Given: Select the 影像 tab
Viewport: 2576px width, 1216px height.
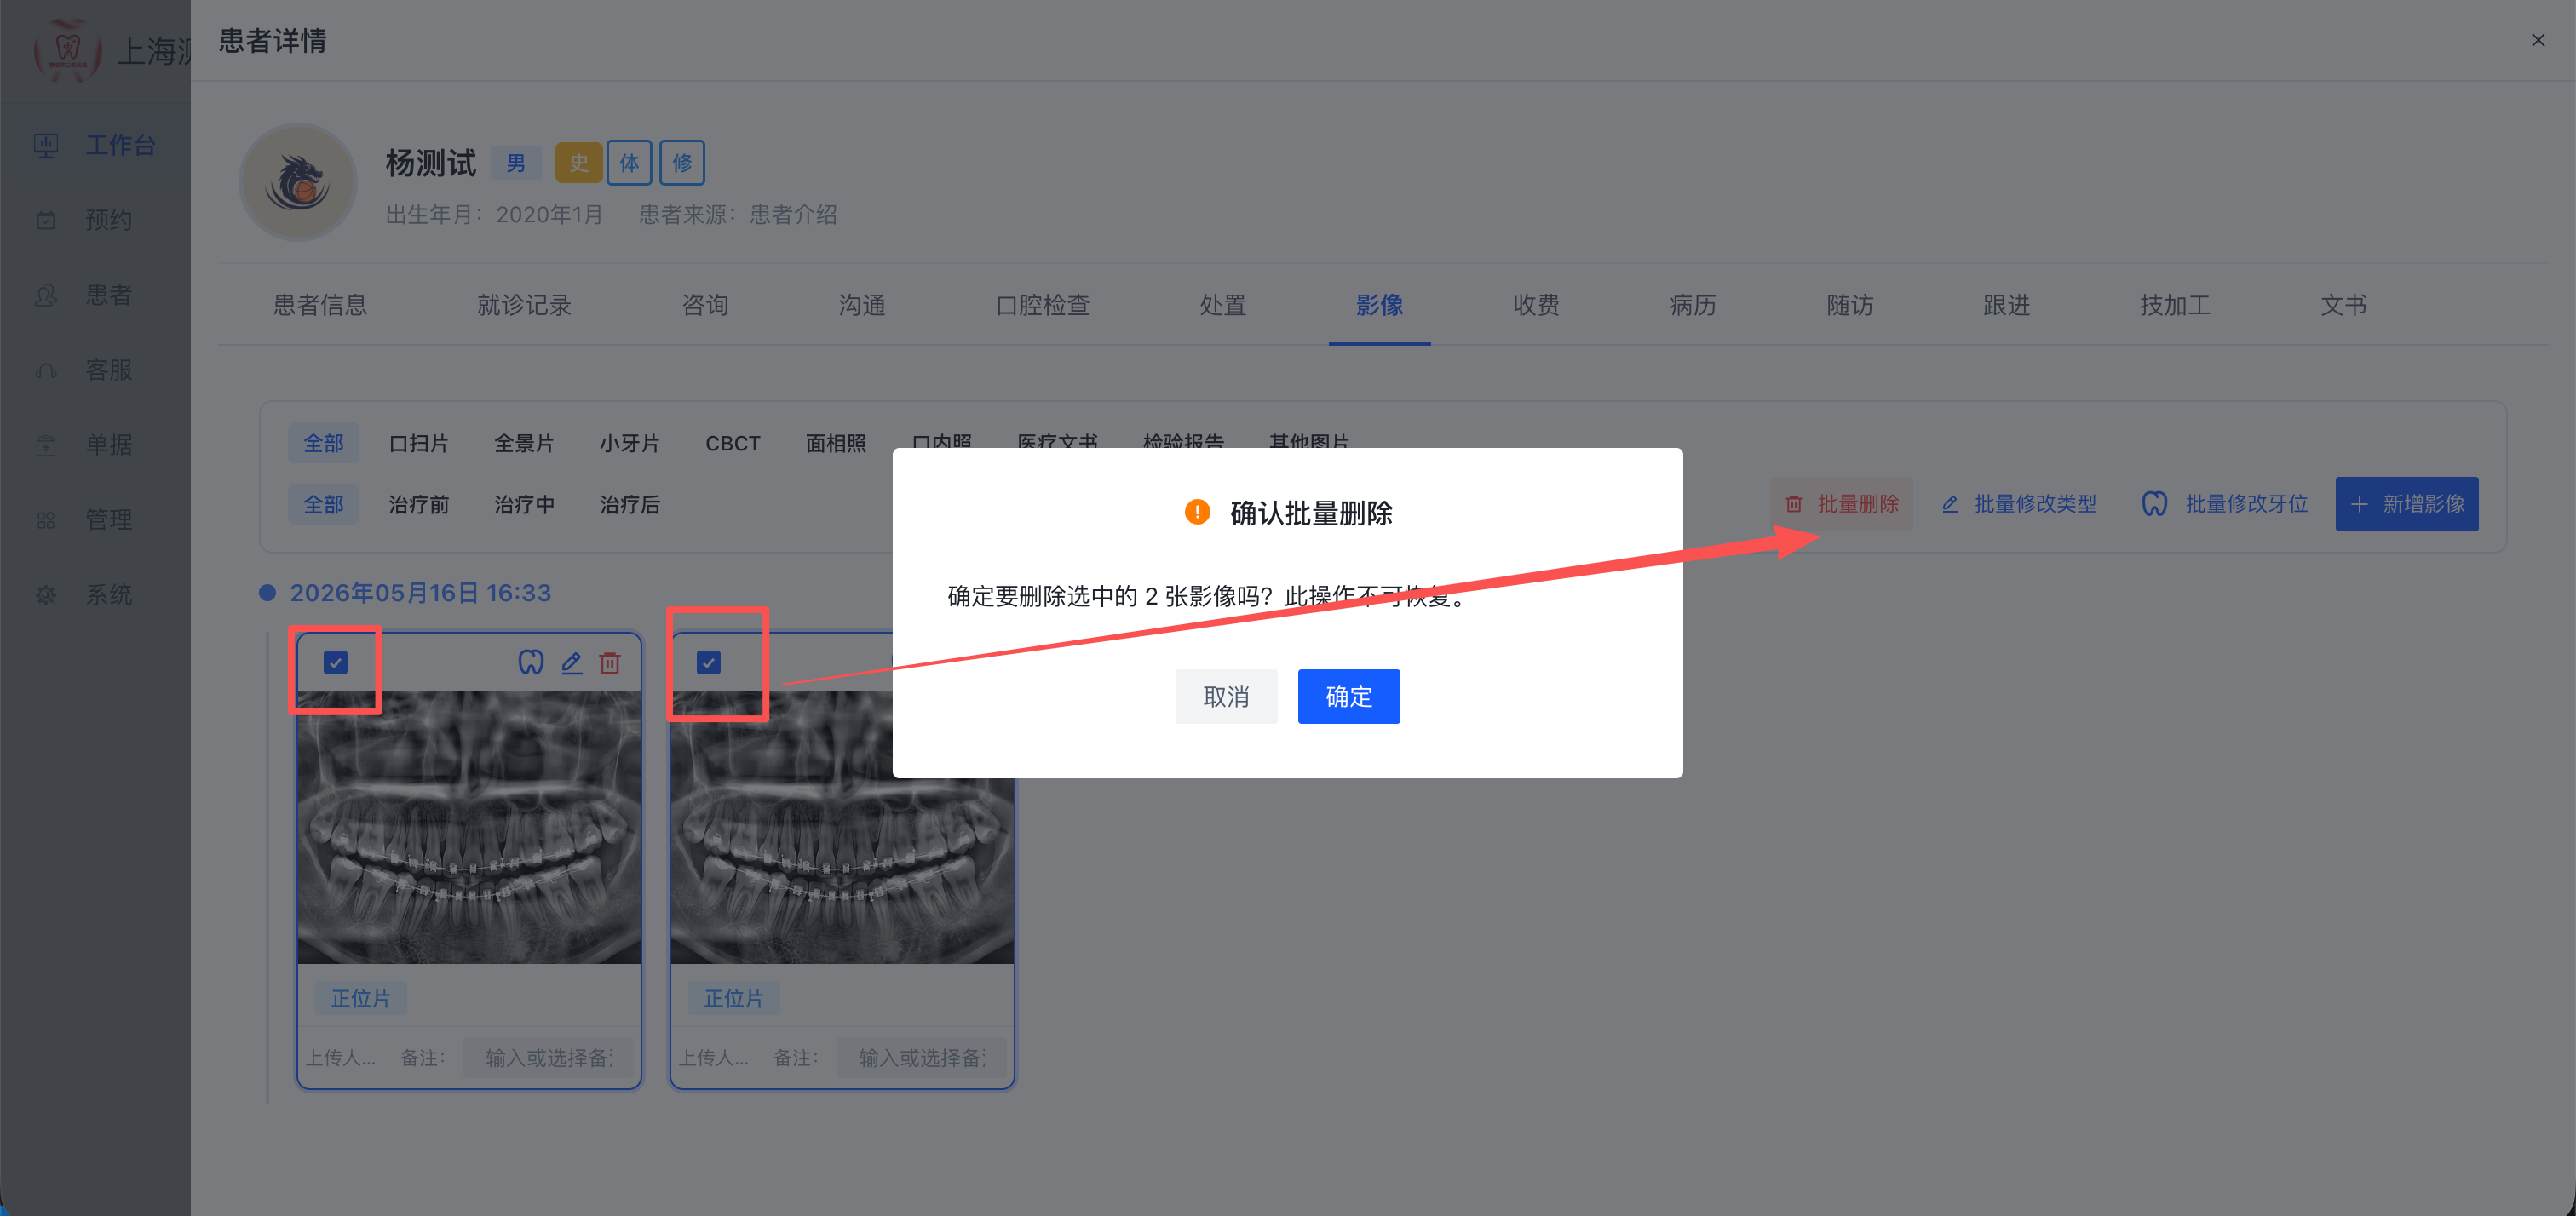Looking at the screenshot, I should point(1379,305).
